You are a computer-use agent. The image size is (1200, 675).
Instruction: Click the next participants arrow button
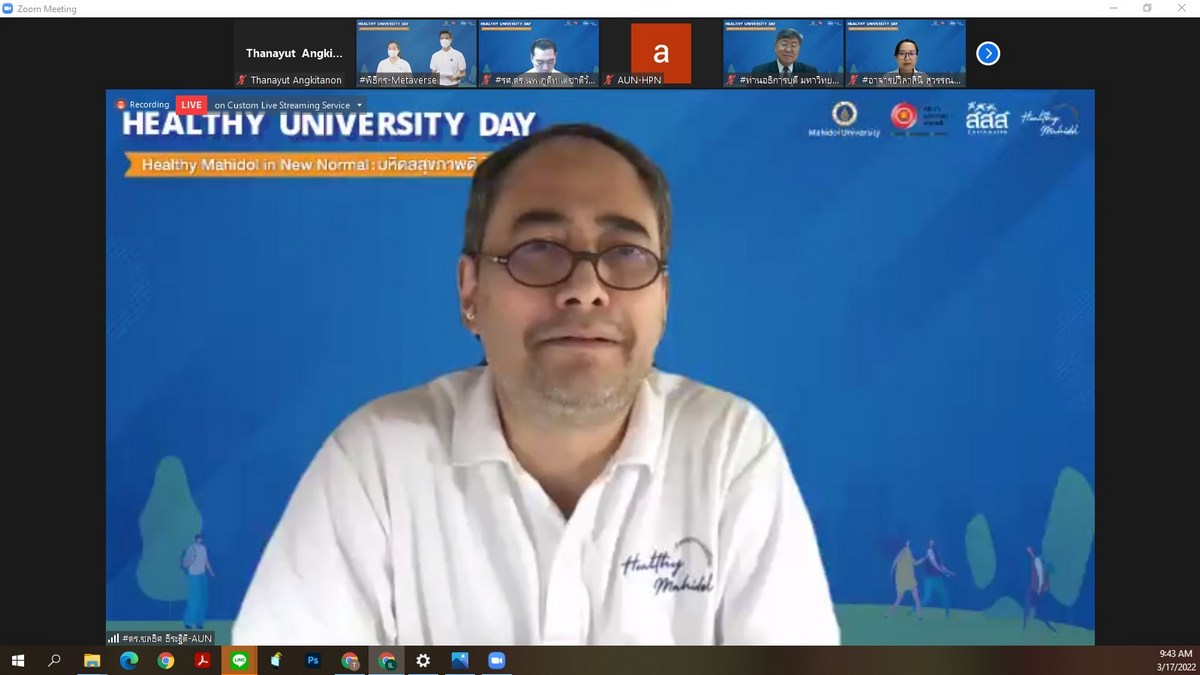pyautogui.click(x=988, y=53)
